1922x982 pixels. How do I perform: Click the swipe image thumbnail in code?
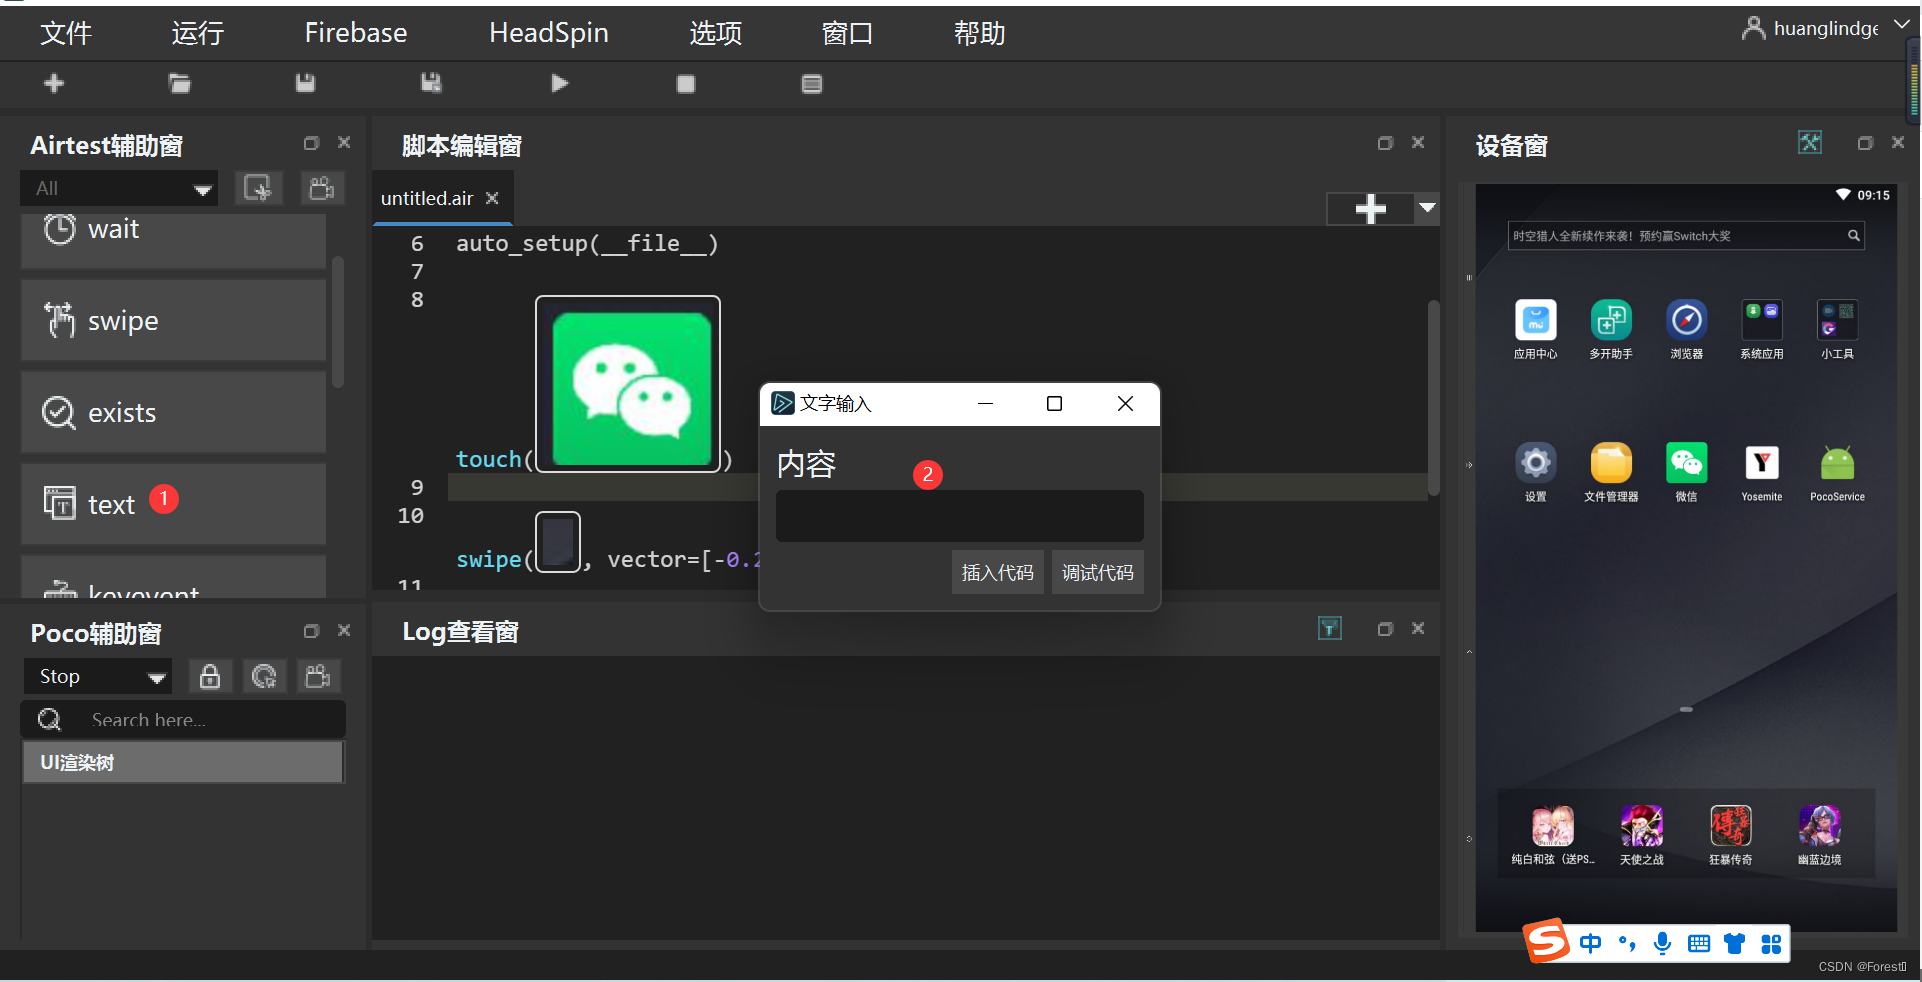tap(558, 542)
